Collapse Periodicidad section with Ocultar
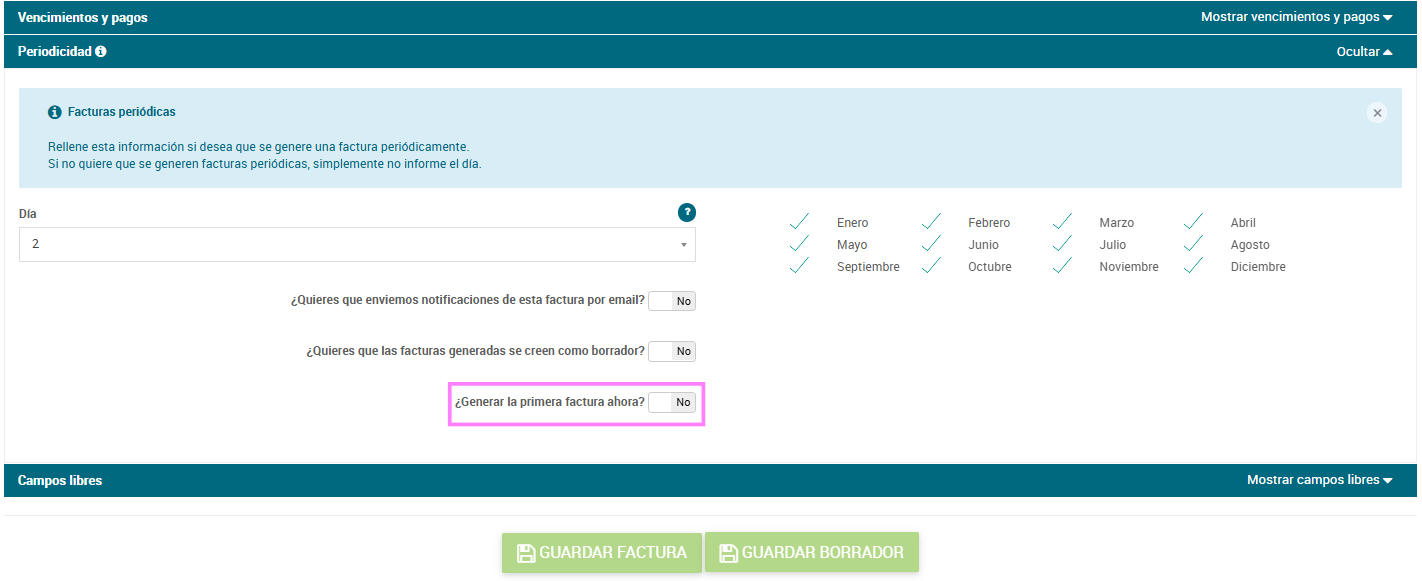1422x581 pixels. 1364,52
